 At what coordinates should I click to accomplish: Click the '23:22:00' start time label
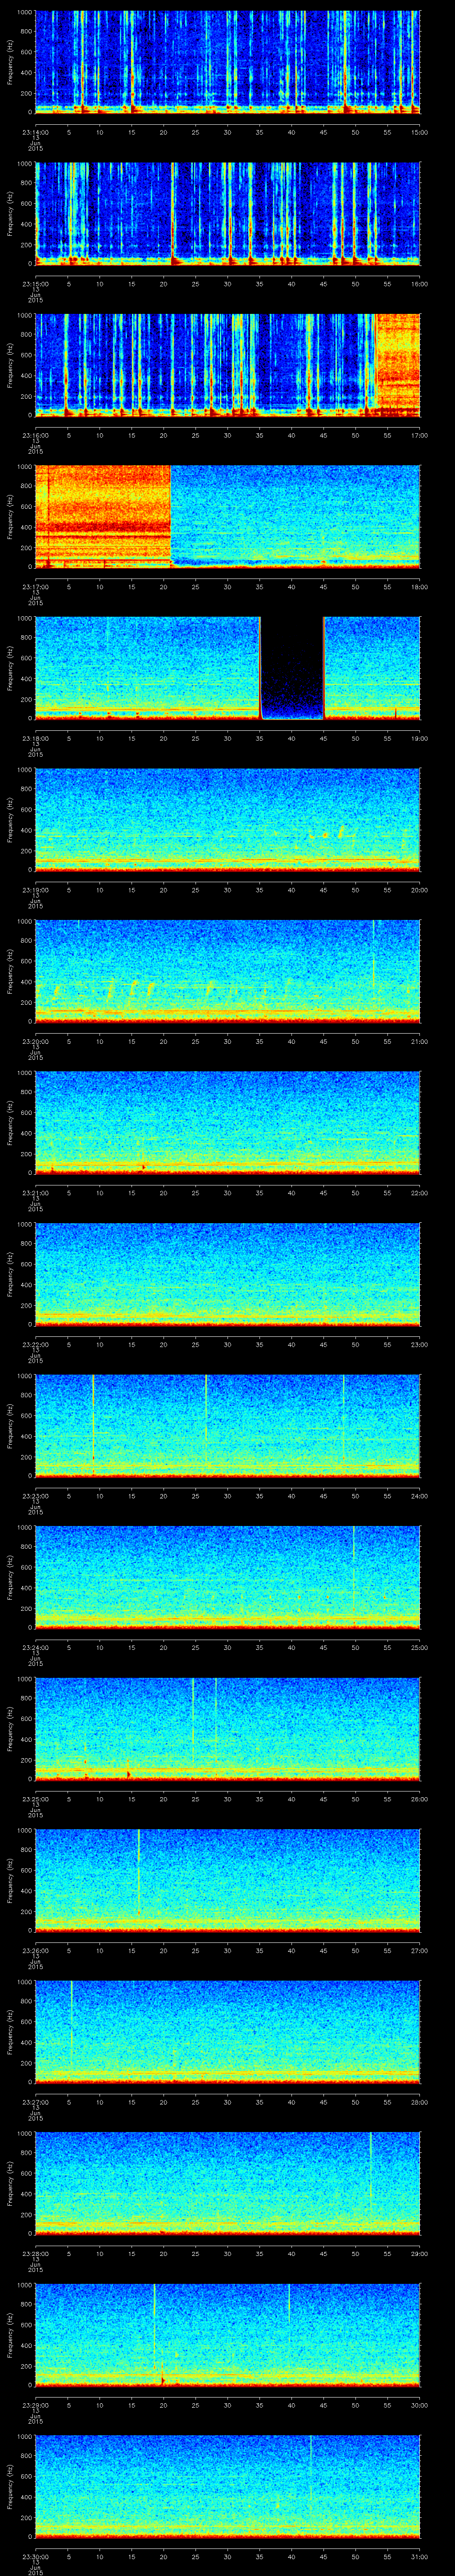pos(35,1344)
